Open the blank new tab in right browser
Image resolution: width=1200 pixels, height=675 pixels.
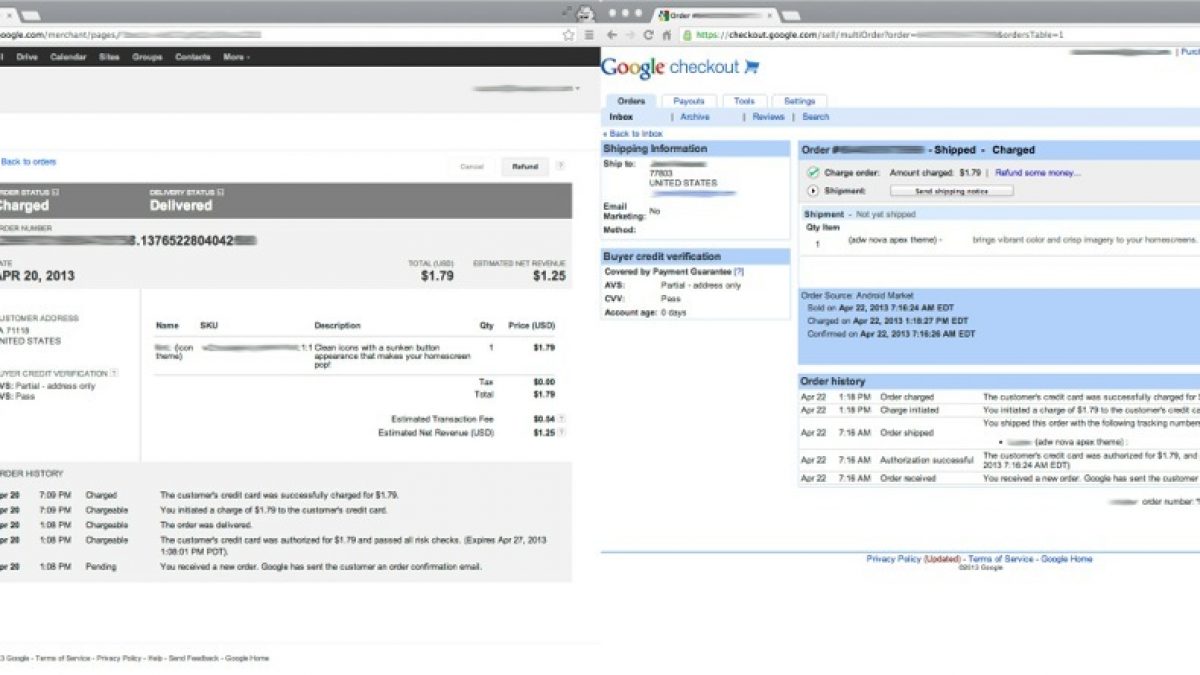point(791,16)
